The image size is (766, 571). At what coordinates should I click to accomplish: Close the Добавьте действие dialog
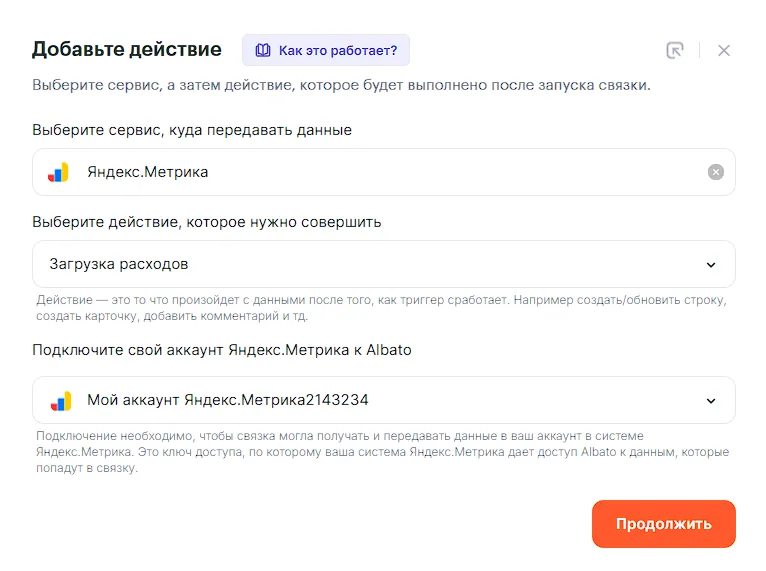(724, 50)
